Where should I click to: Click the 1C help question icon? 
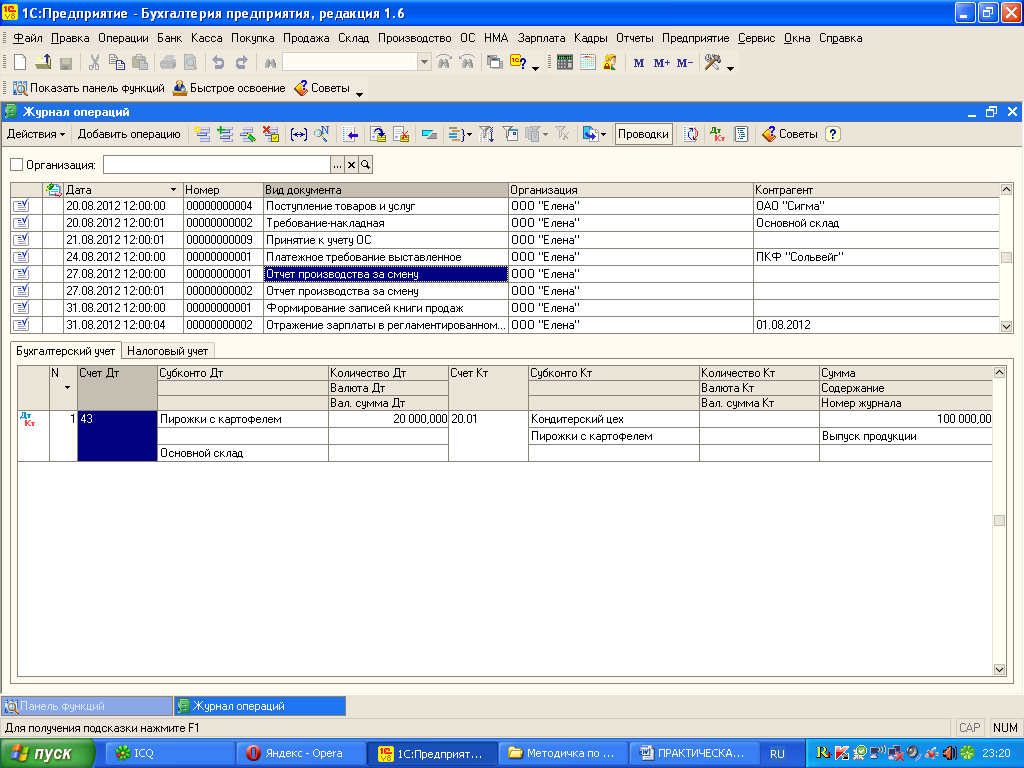pos(519,63)
